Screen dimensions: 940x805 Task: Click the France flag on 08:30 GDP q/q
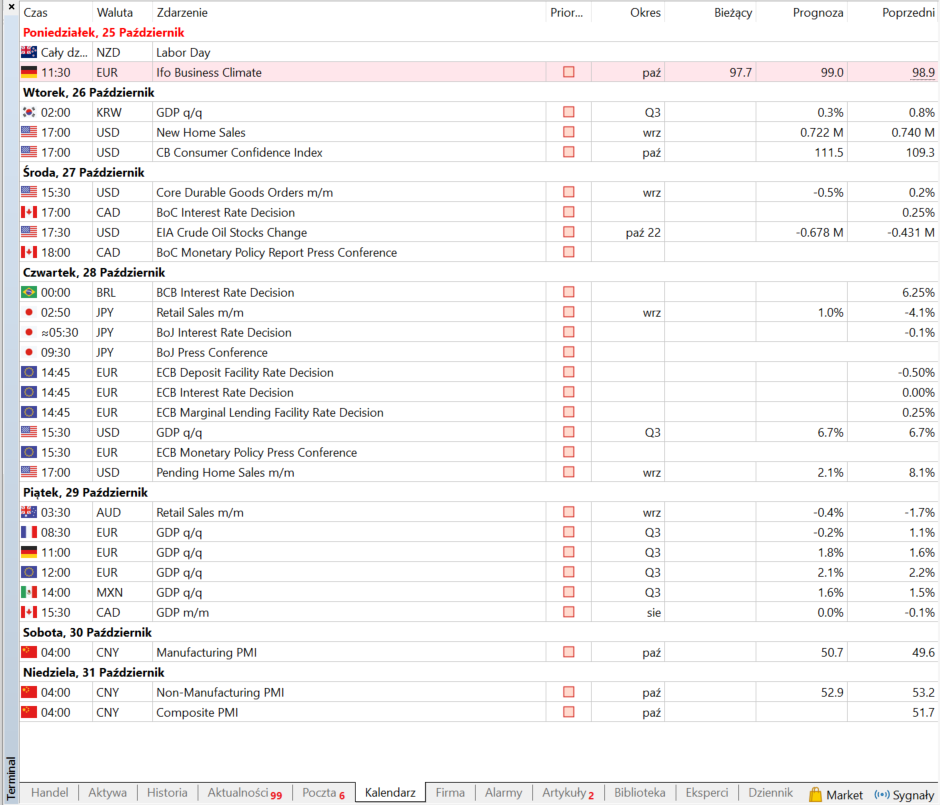click(29, 532)
